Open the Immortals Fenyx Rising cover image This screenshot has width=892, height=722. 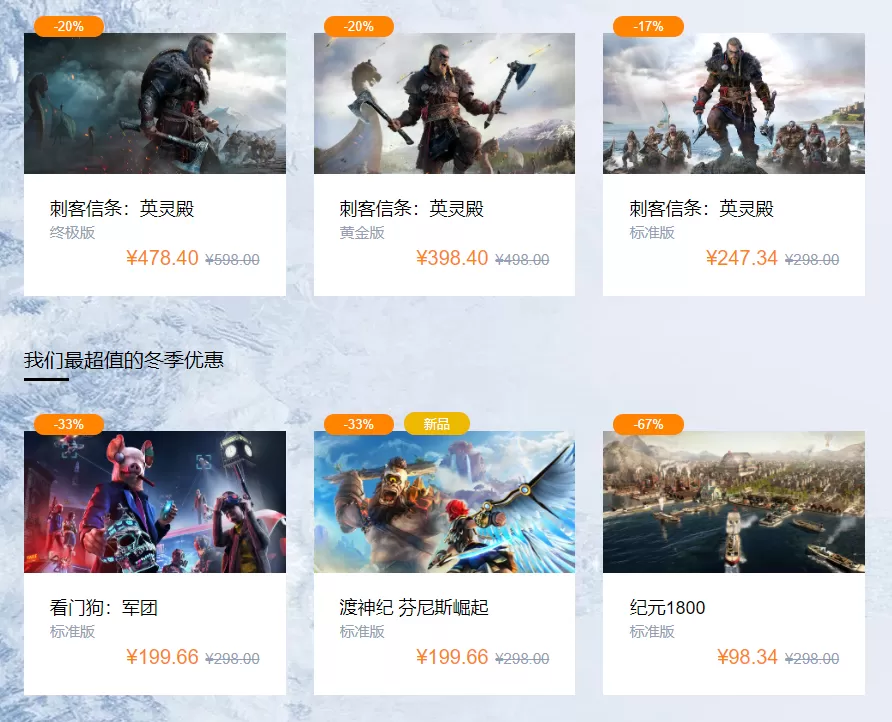pyautogui.click(x=444, y=502)
